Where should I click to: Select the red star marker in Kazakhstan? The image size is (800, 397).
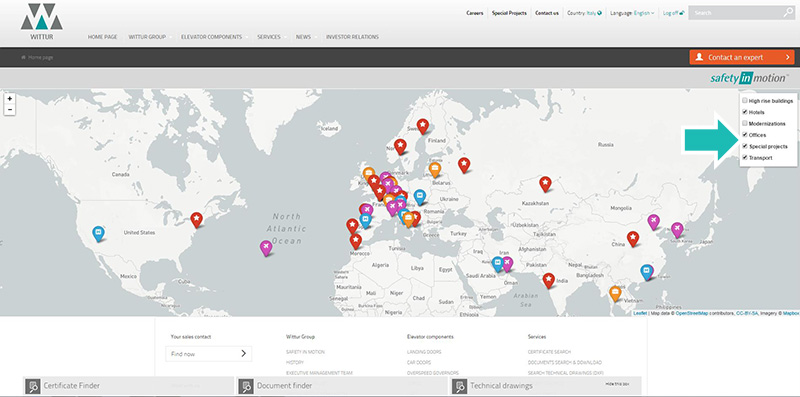(545, 184)
